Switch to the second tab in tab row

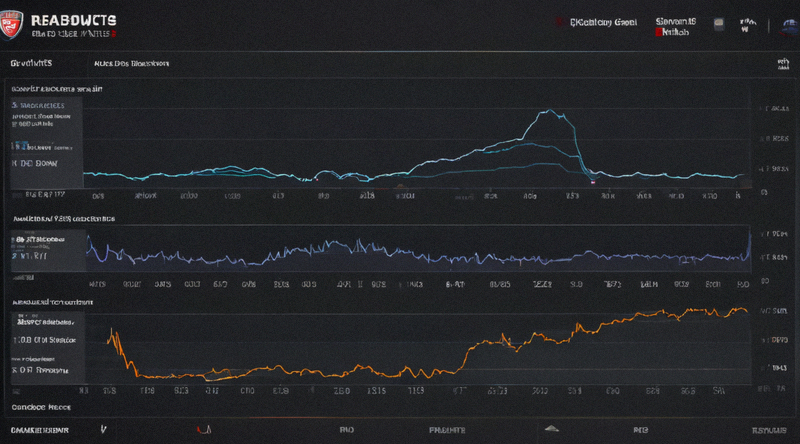131,64
